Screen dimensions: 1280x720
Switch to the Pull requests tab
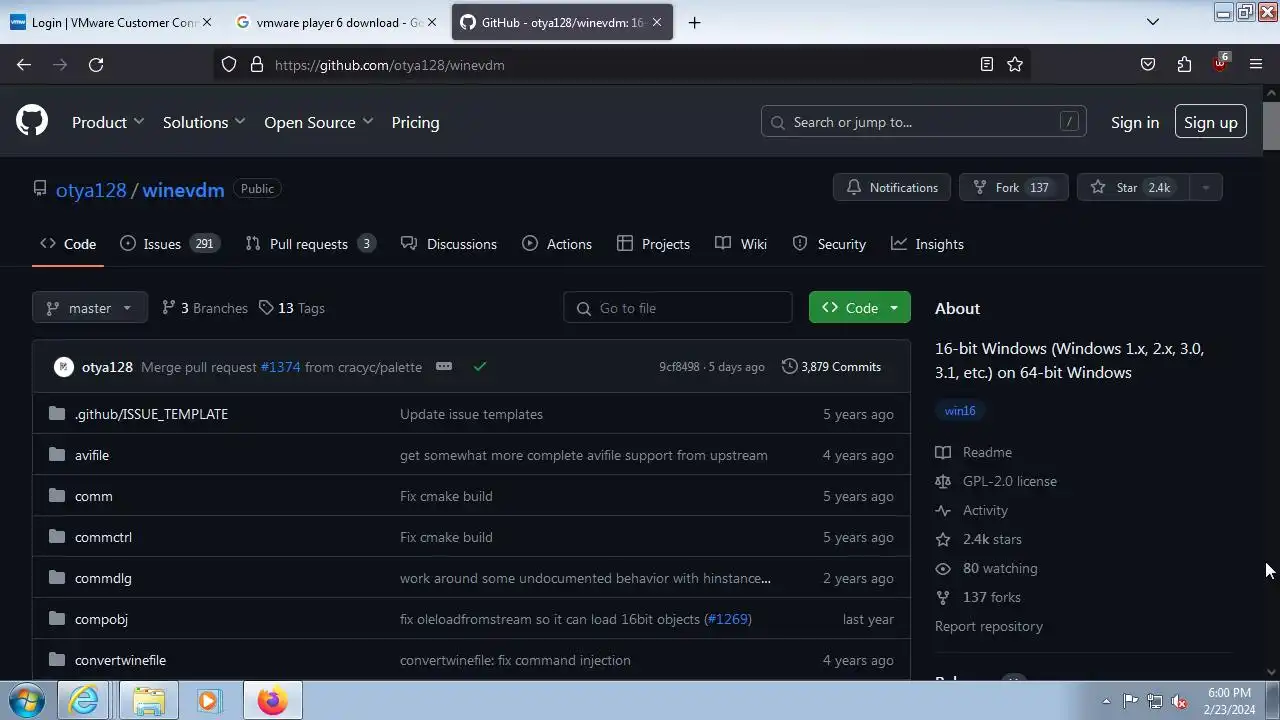tap(311, 244)
